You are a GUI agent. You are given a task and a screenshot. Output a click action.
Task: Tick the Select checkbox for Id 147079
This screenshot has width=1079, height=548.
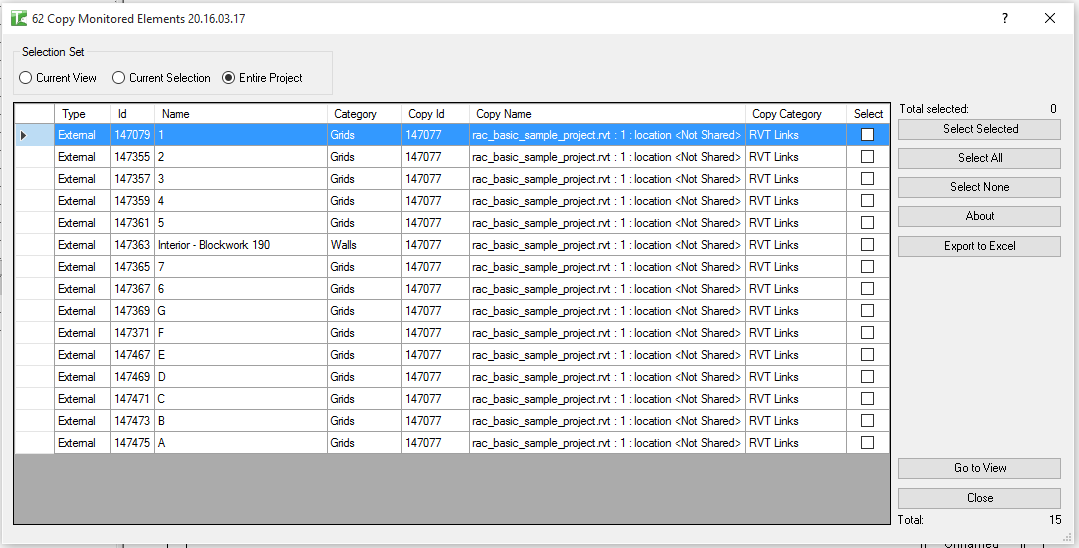click(x=867, y=135)
